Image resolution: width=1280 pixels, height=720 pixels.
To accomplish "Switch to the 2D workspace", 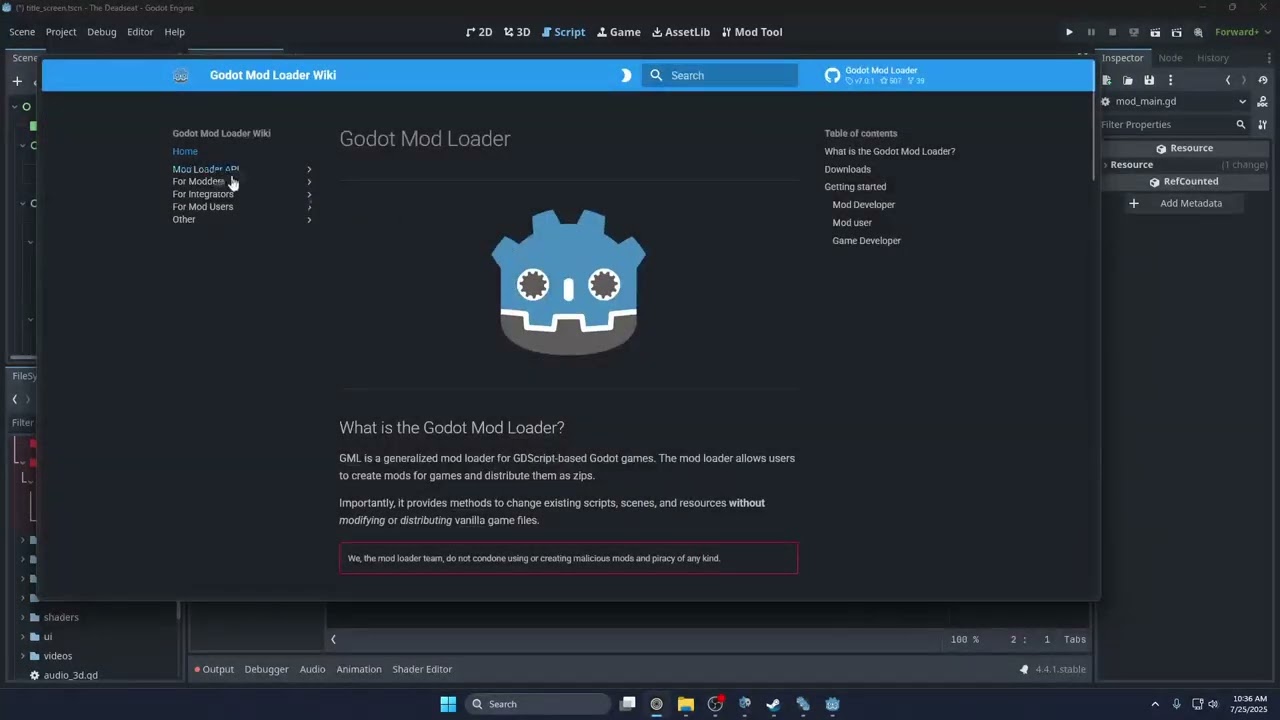I will tap(479, 32).
